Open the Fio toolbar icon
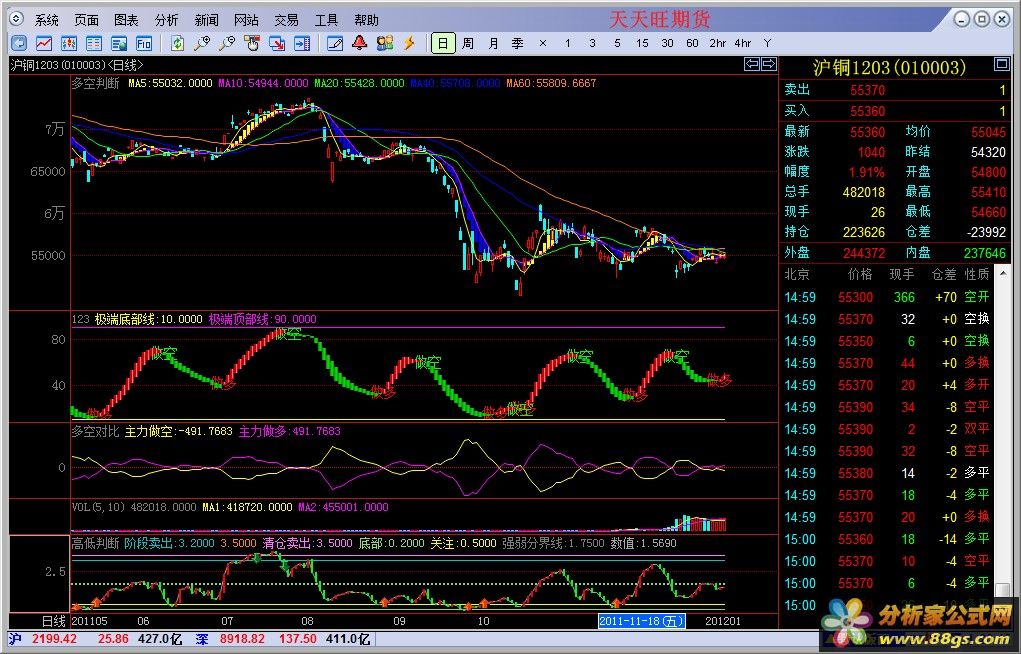Screen dimensions: 1021x654 [x=144, y=43]
